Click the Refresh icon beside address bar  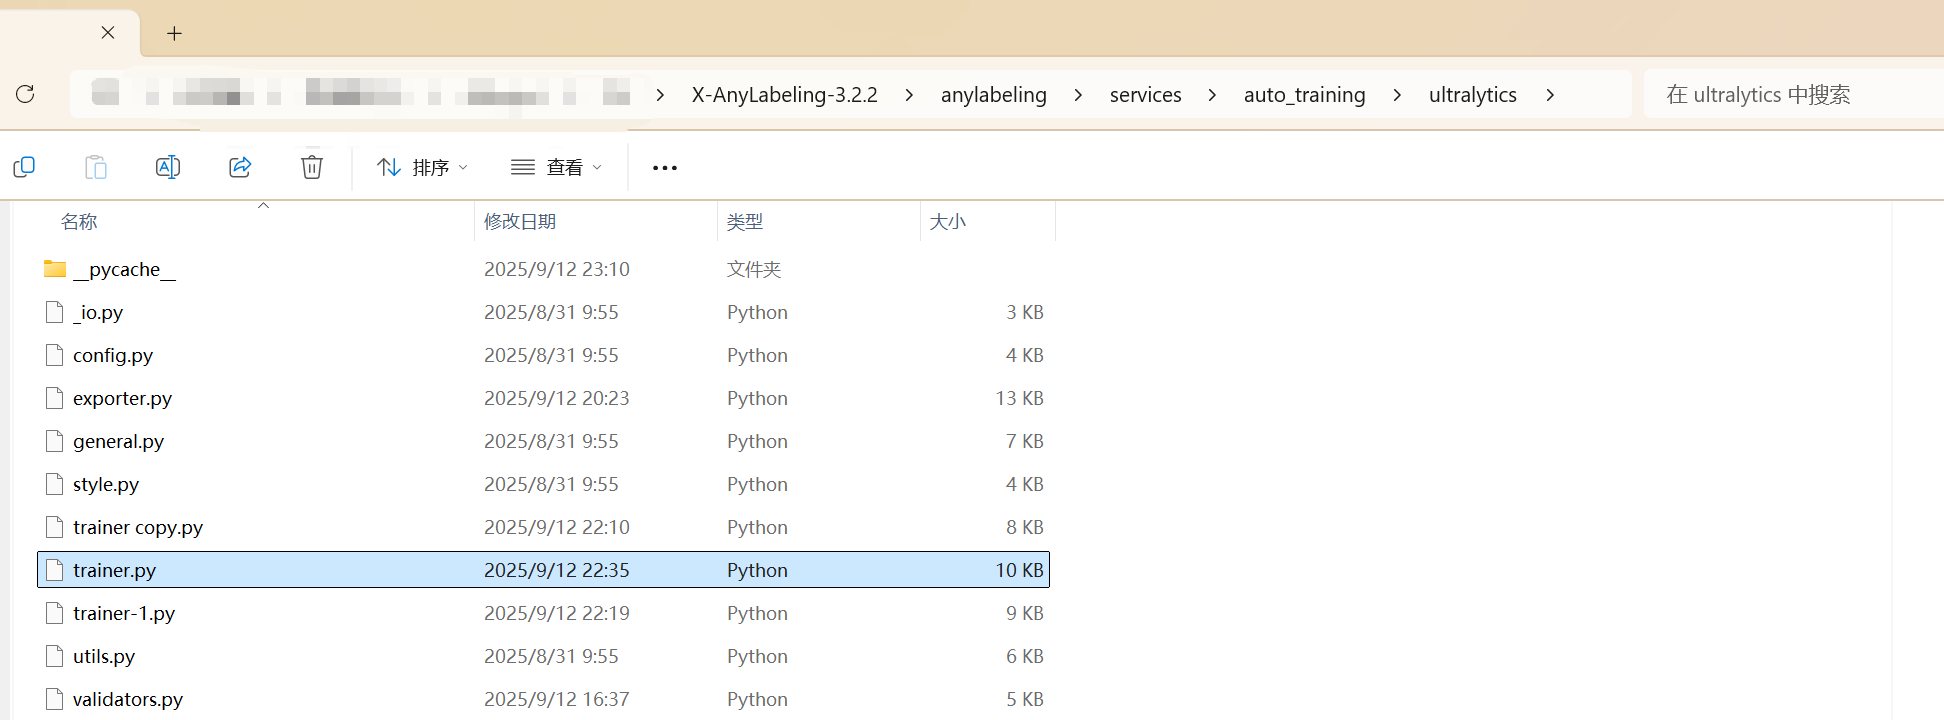(x=25, y=94)
